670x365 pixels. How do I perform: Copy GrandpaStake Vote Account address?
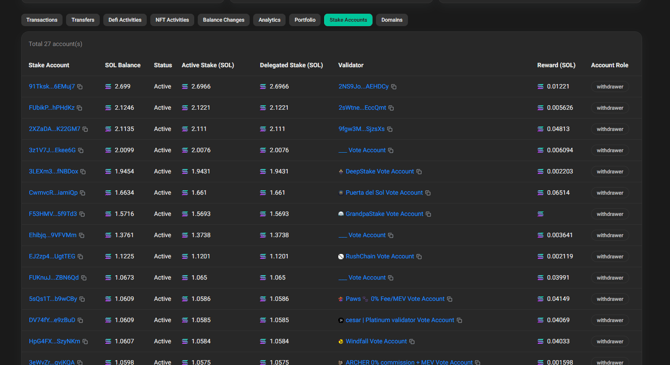click(428, 214)
